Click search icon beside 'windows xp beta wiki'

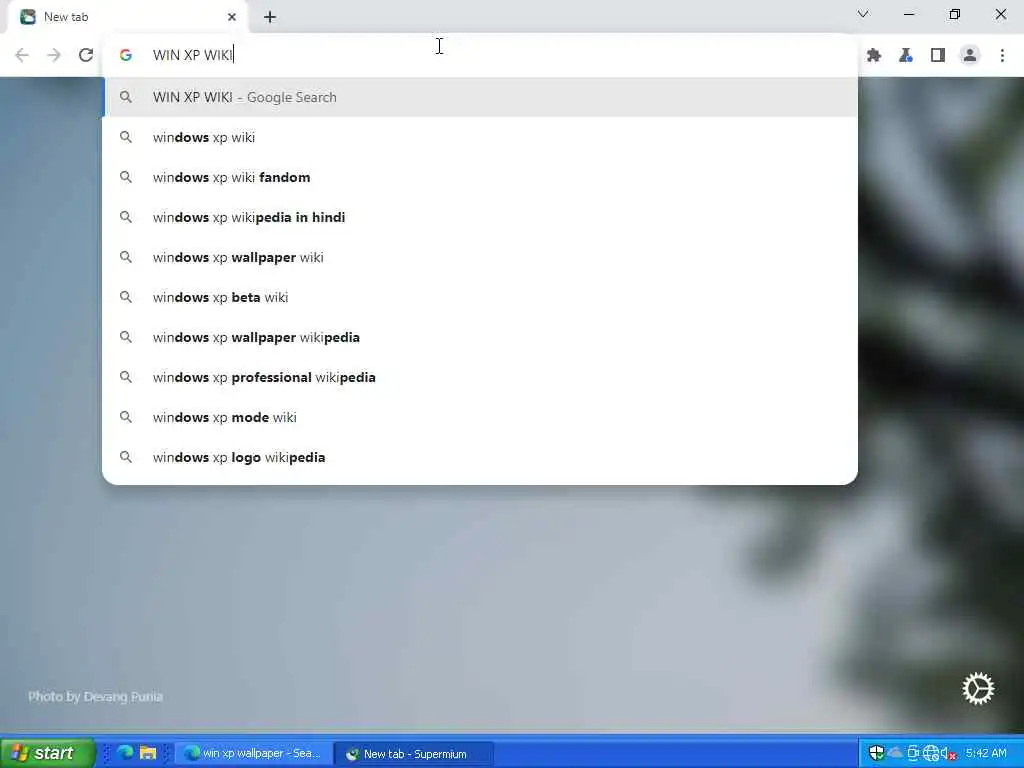pos(126,297)
